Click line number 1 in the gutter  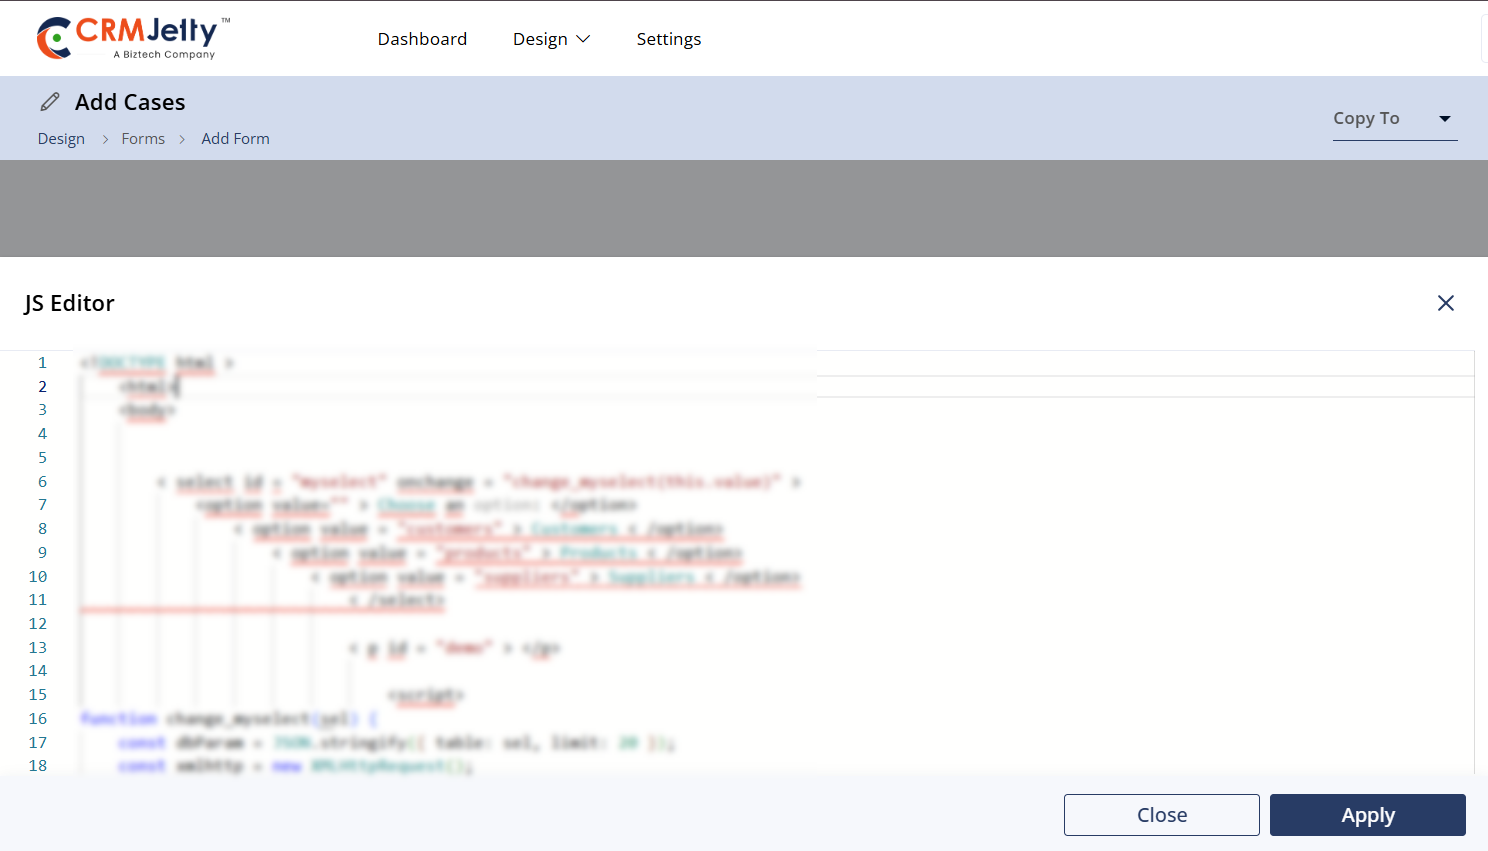coord(42,363)
